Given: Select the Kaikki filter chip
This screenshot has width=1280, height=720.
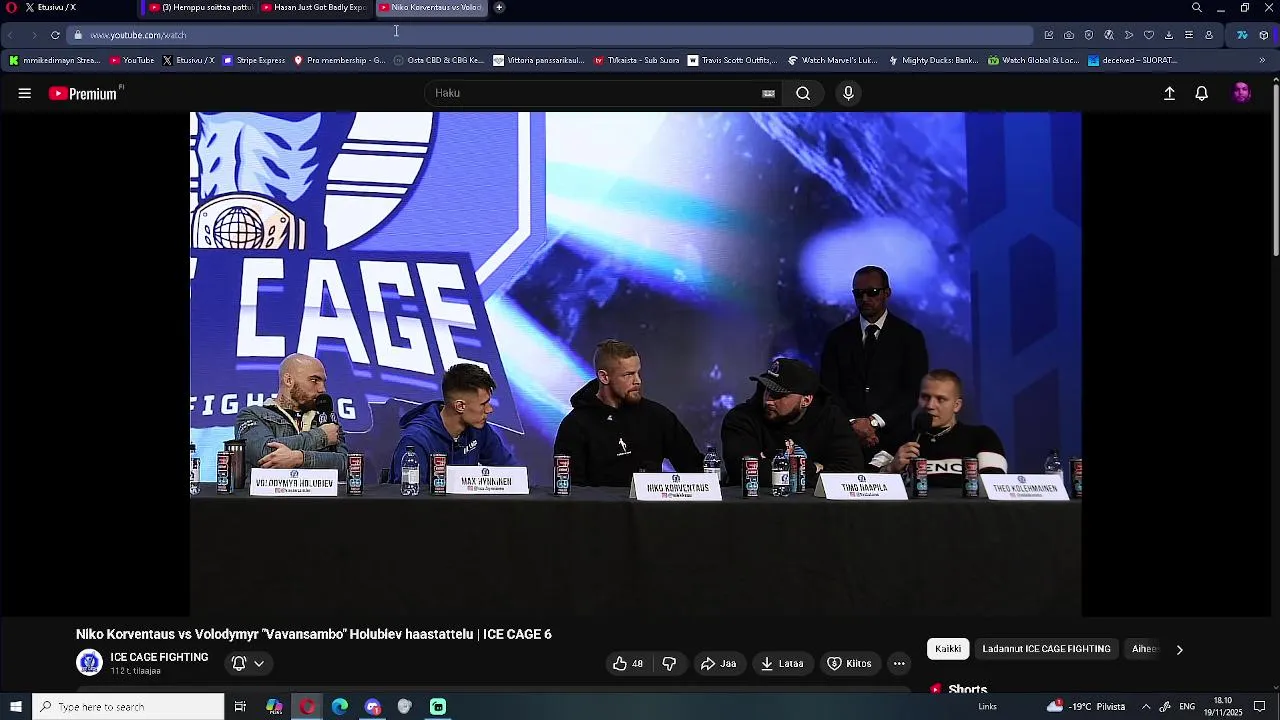Looking at the screenshot, I should pos(948,649).
